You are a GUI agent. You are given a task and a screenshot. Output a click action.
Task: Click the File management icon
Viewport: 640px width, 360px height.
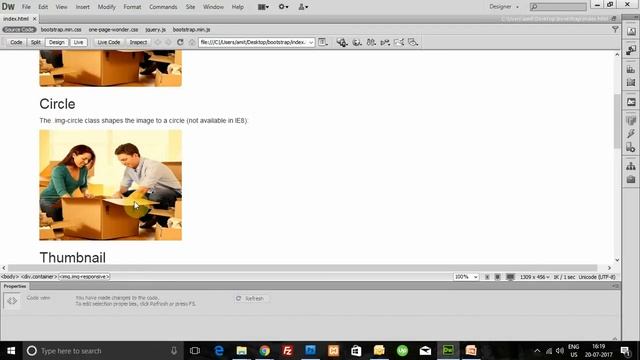coord(371,42)
